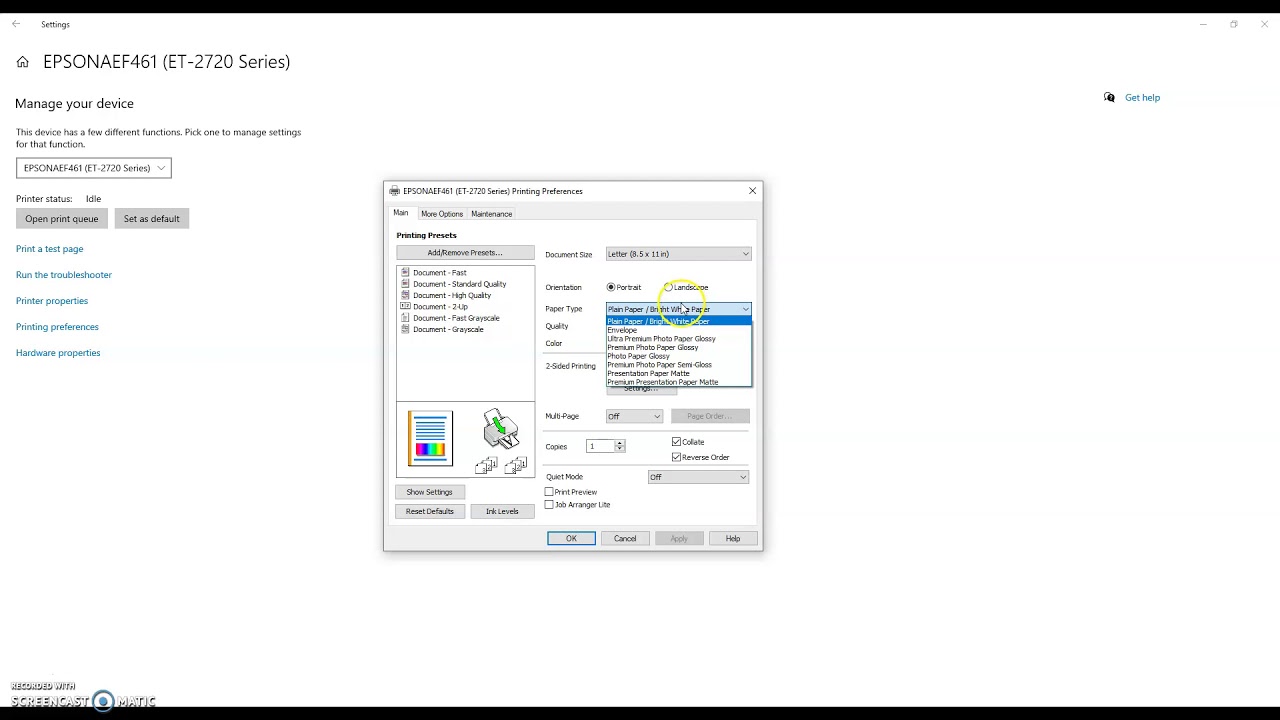Select the Document - Standard Quality preset icon
The width and height of the screenshot is (1280, 720).
(x=405, y=284)
